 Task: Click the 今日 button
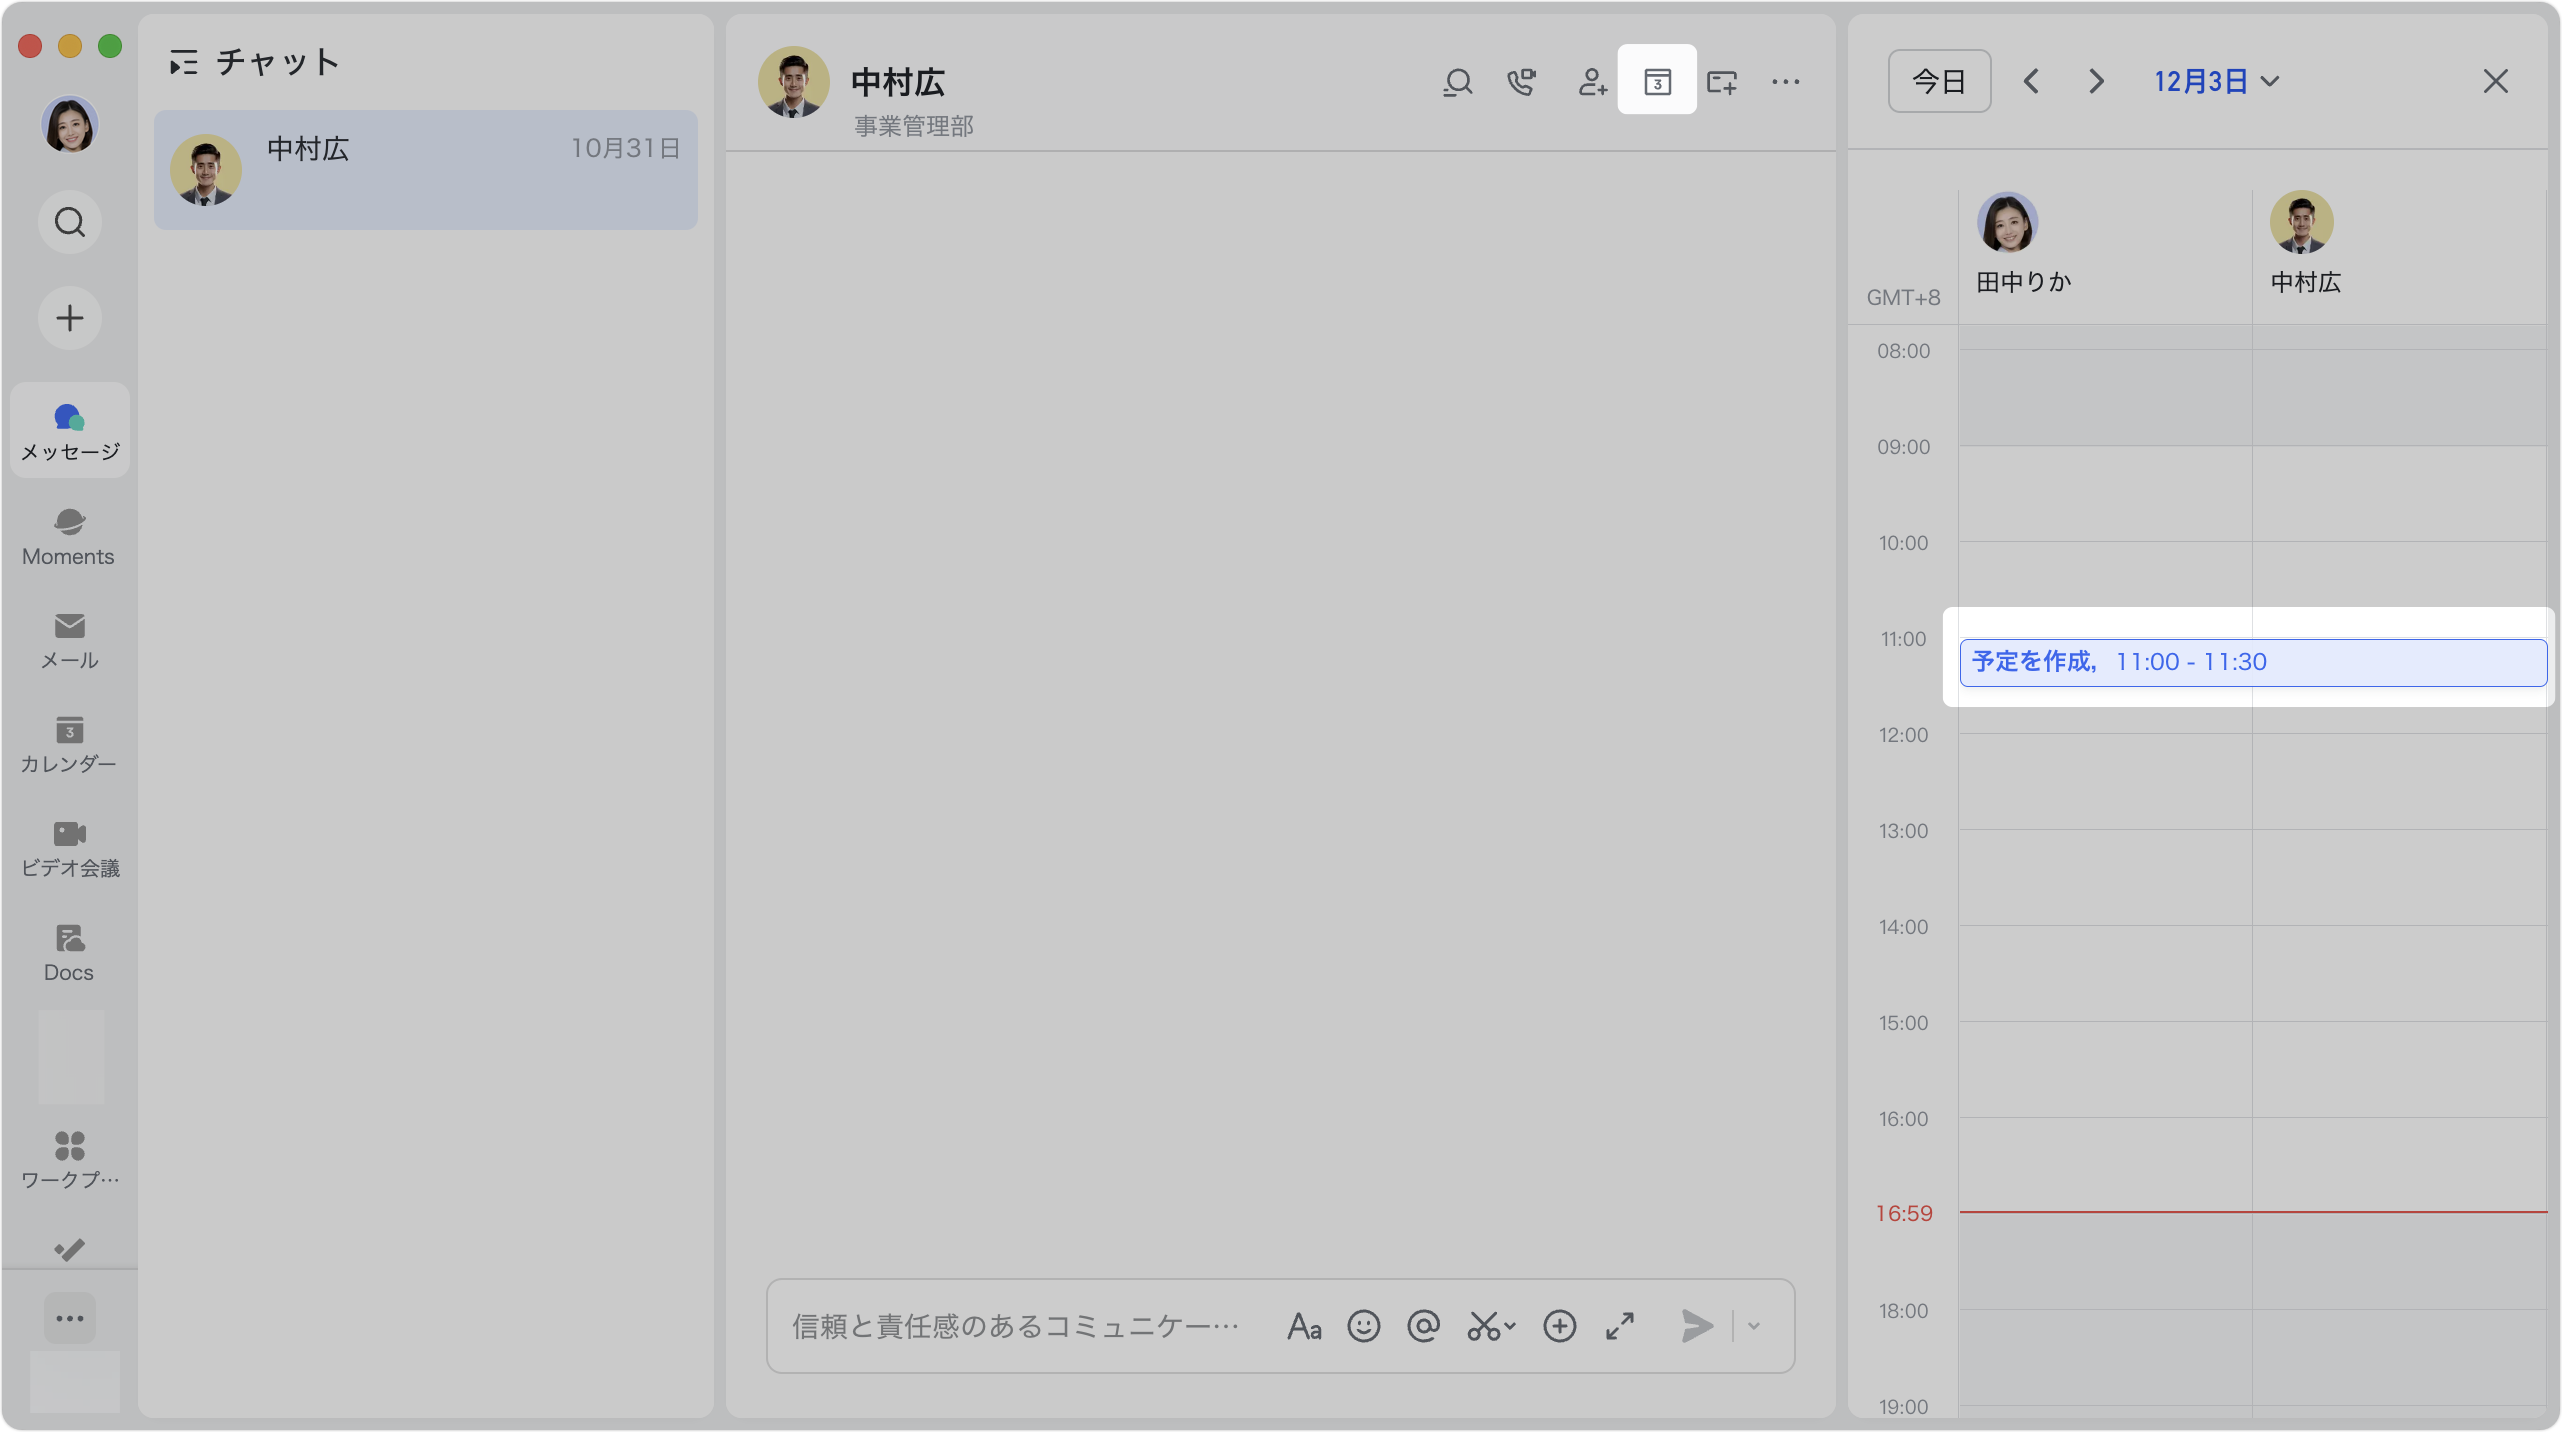[1938, 81]
